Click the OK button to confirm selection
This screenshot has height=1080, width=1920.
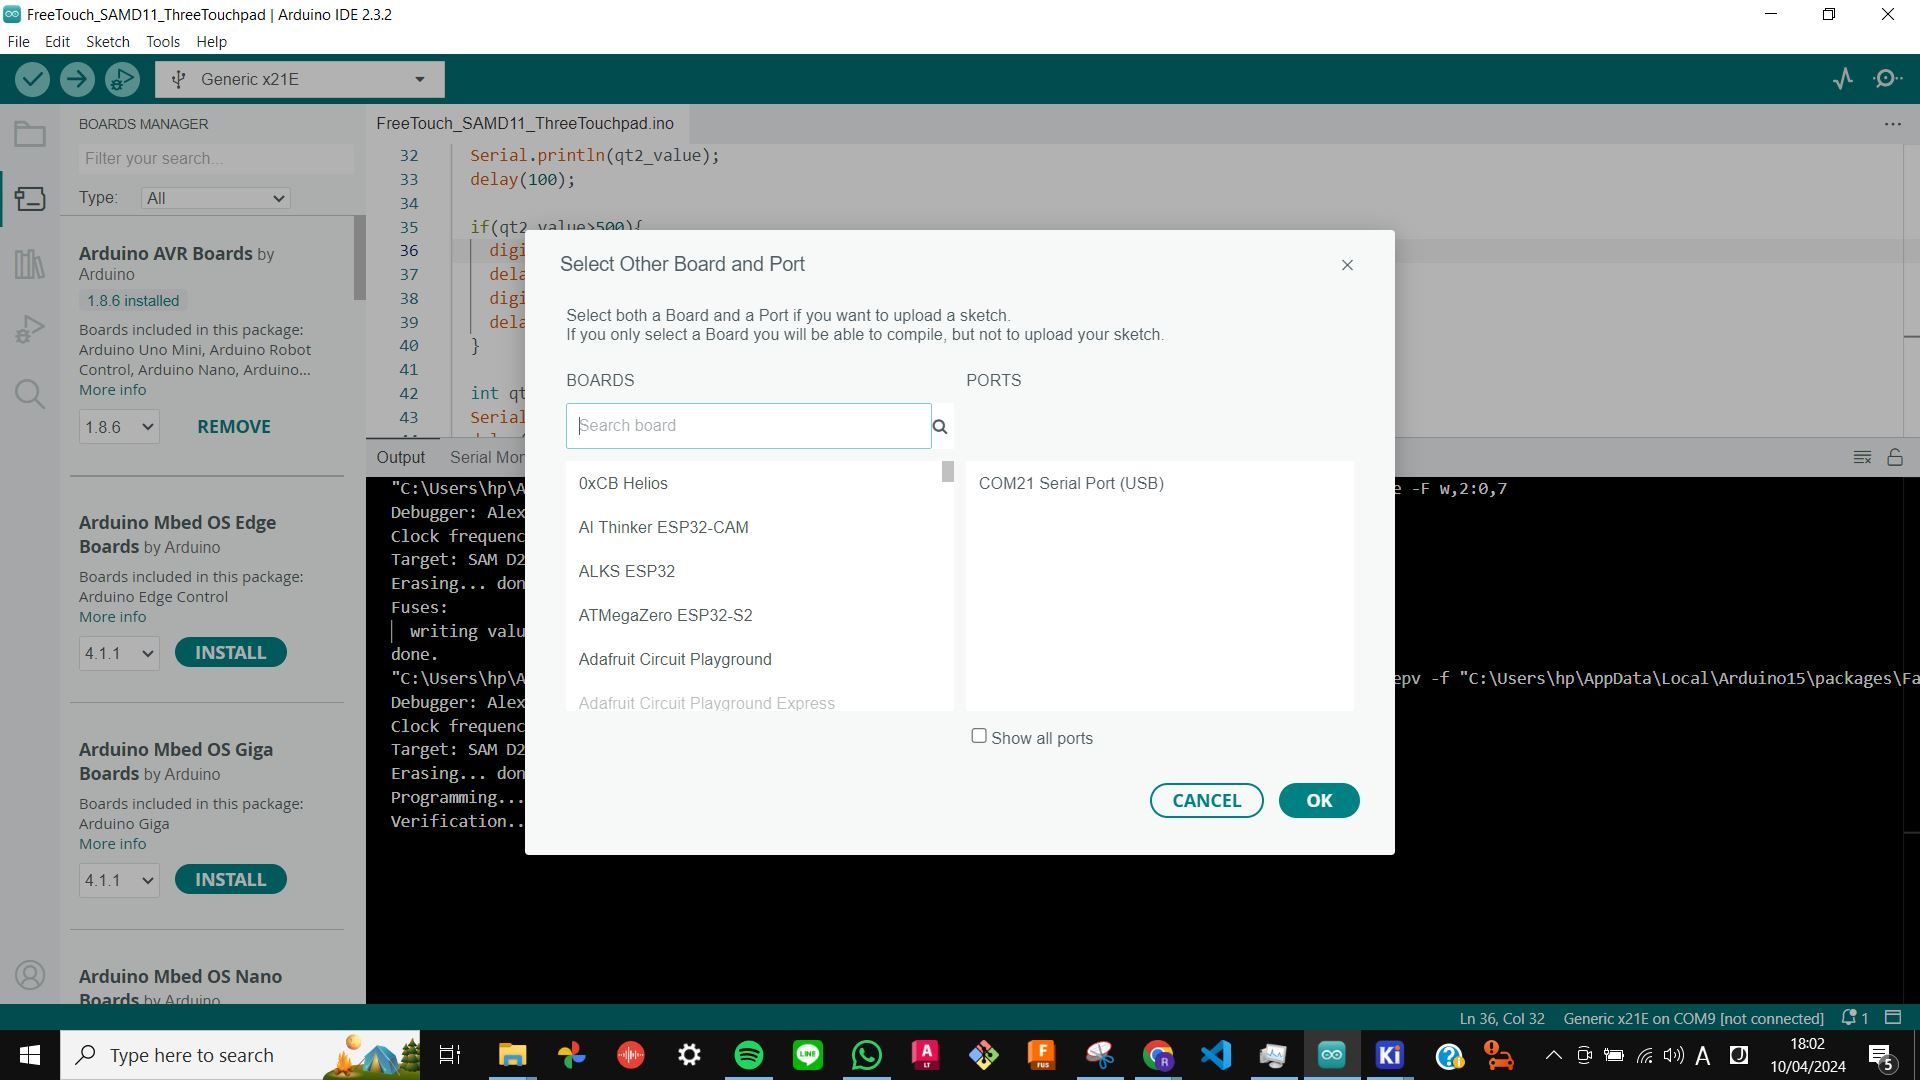coord(1317,800)
